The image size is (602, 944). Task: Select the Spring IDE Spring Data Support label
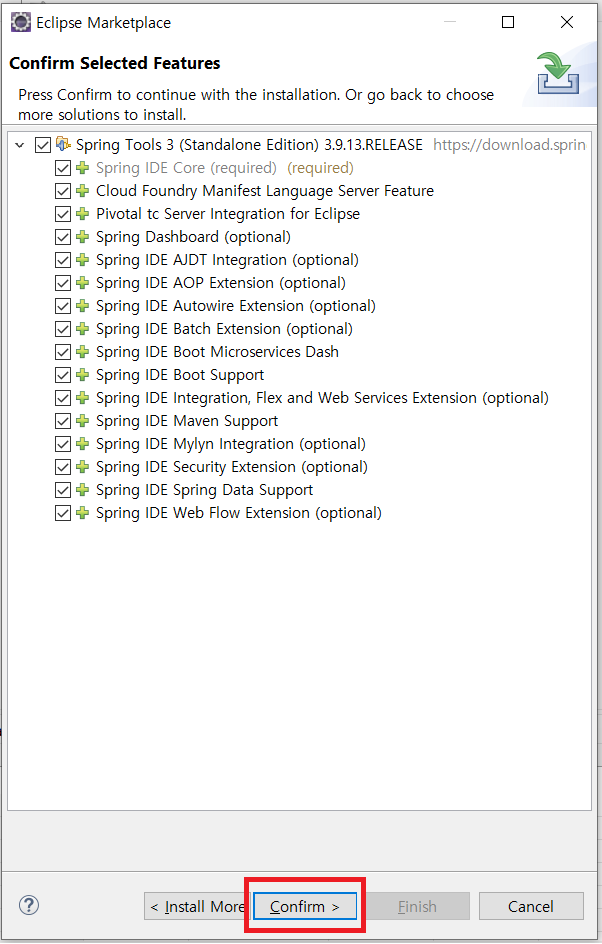204,490
